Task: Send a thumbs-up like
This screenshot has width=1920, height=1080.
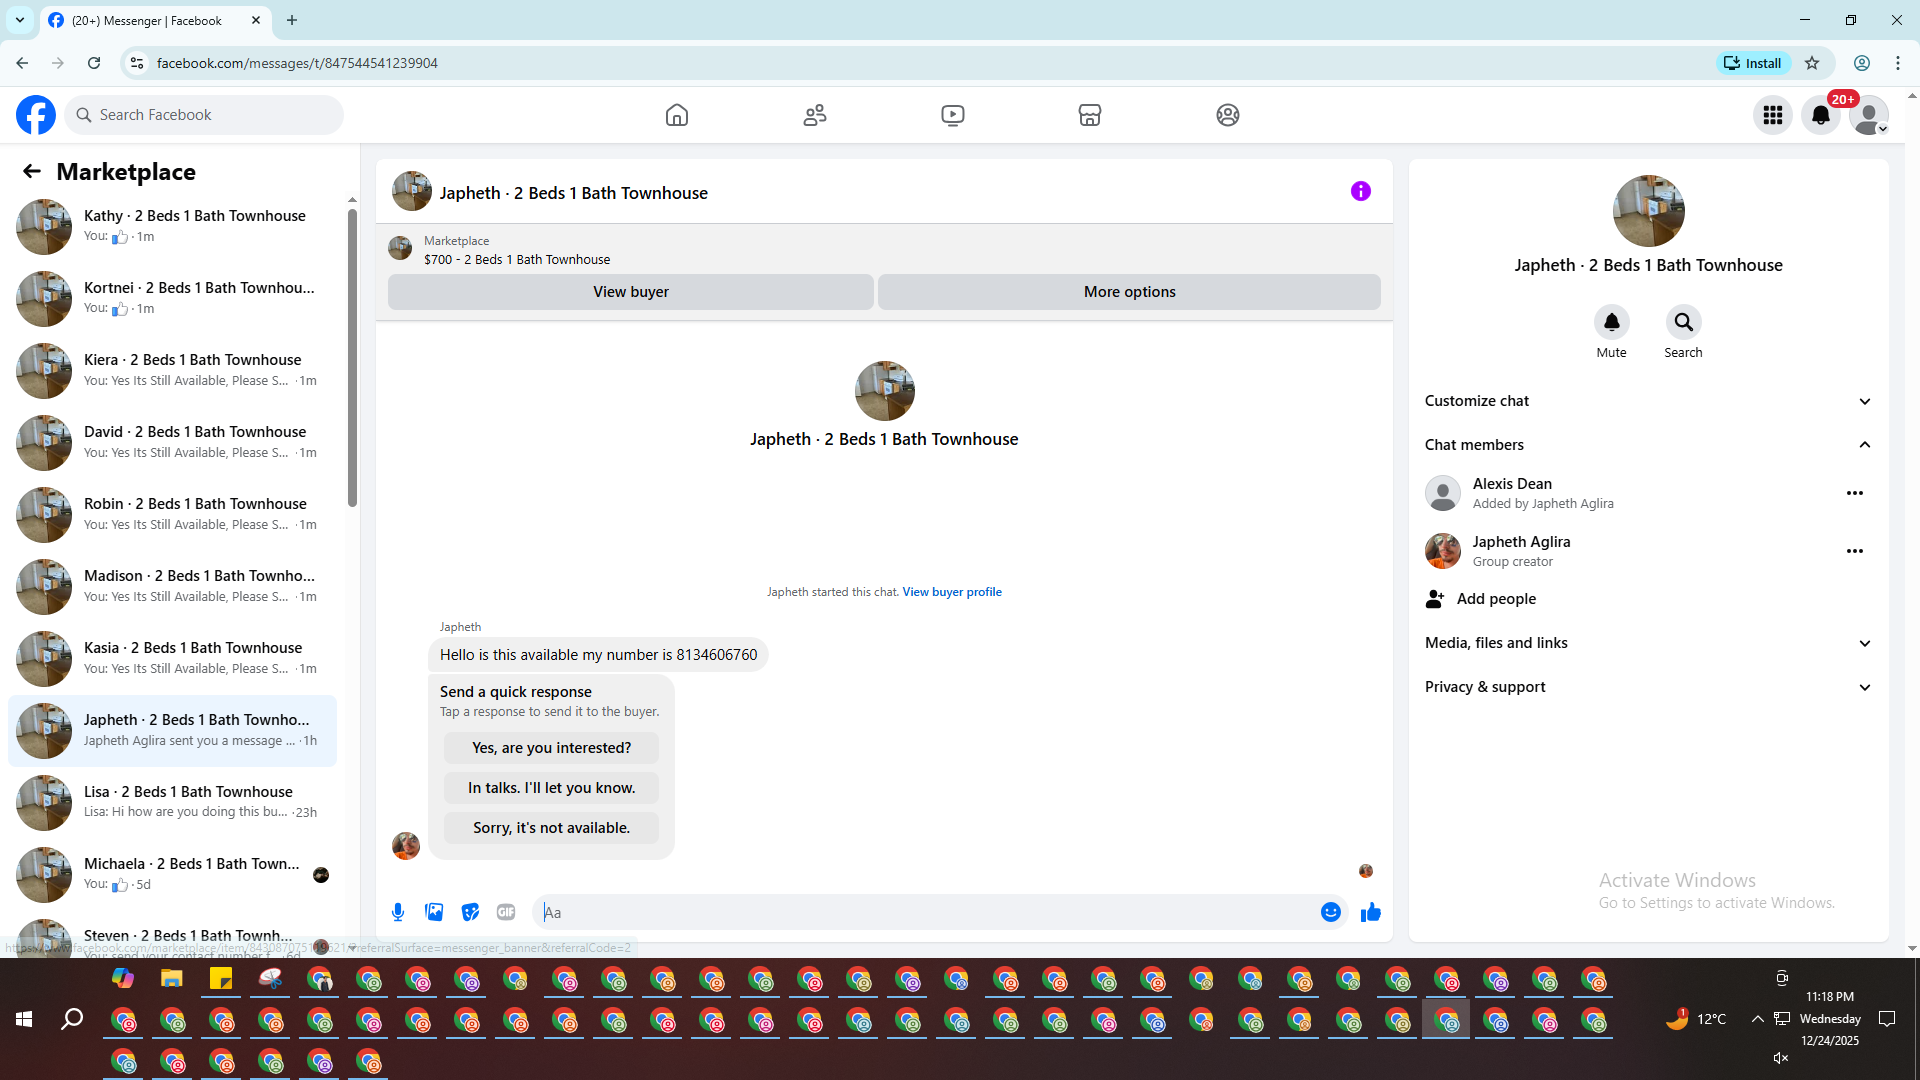Action: [x=1370, y=912]
